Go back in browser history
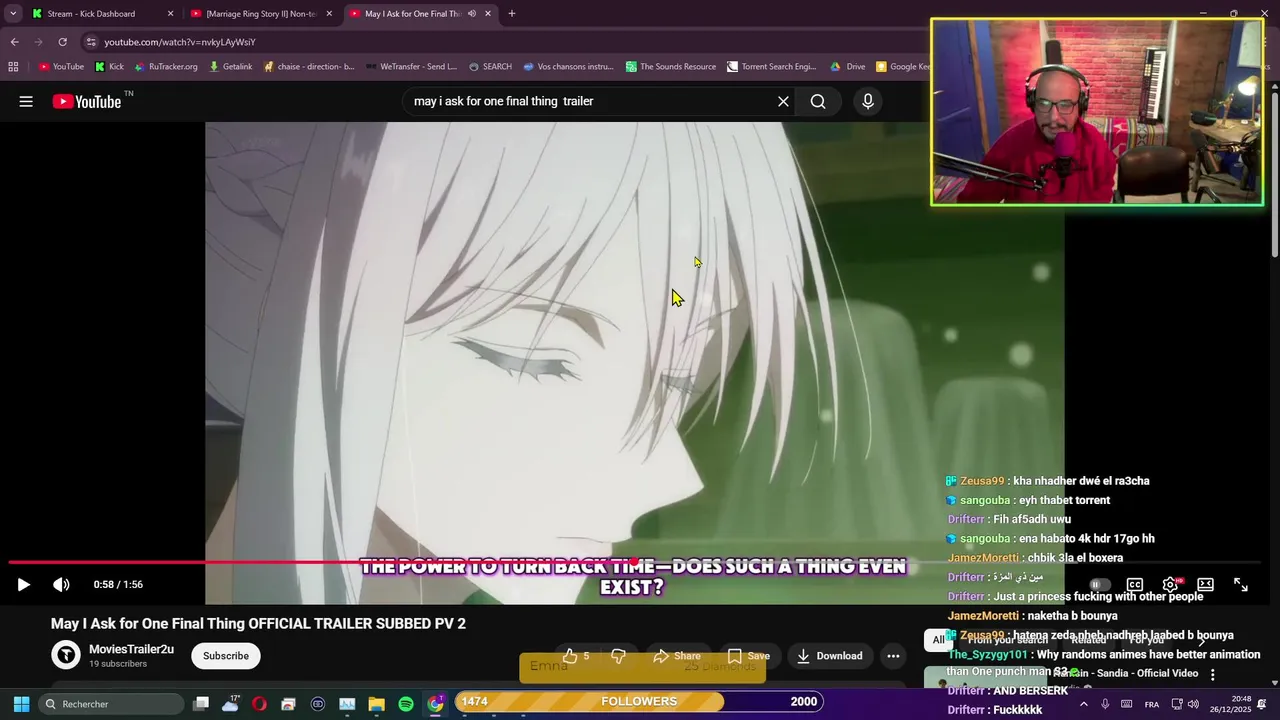1280x720 pixels. pyautogui.click(x=15, y=42)
